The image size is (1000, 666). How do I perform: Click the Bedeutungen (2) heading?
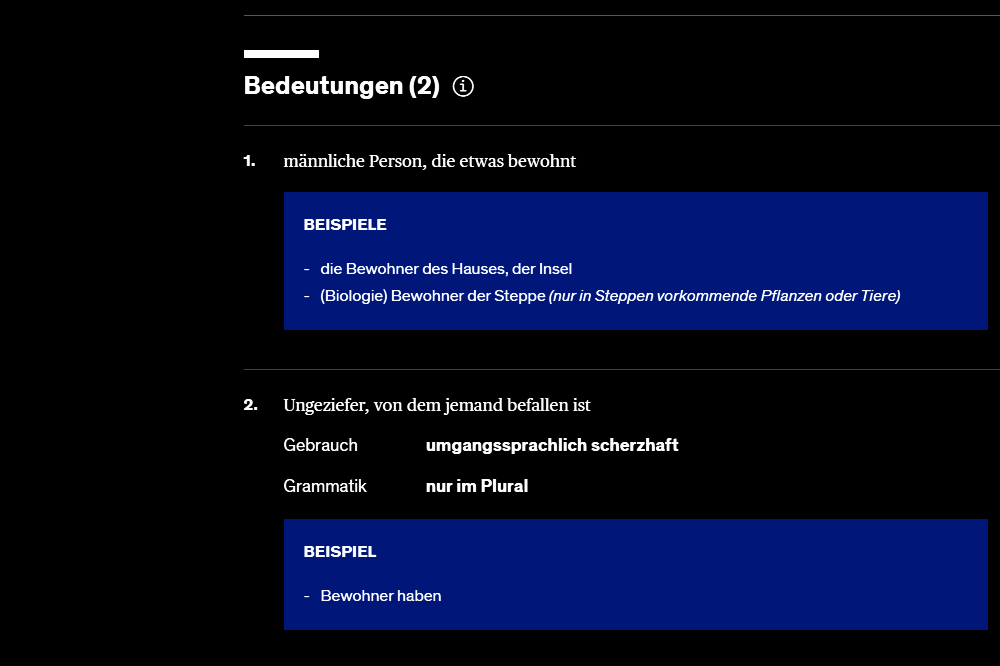341,86
